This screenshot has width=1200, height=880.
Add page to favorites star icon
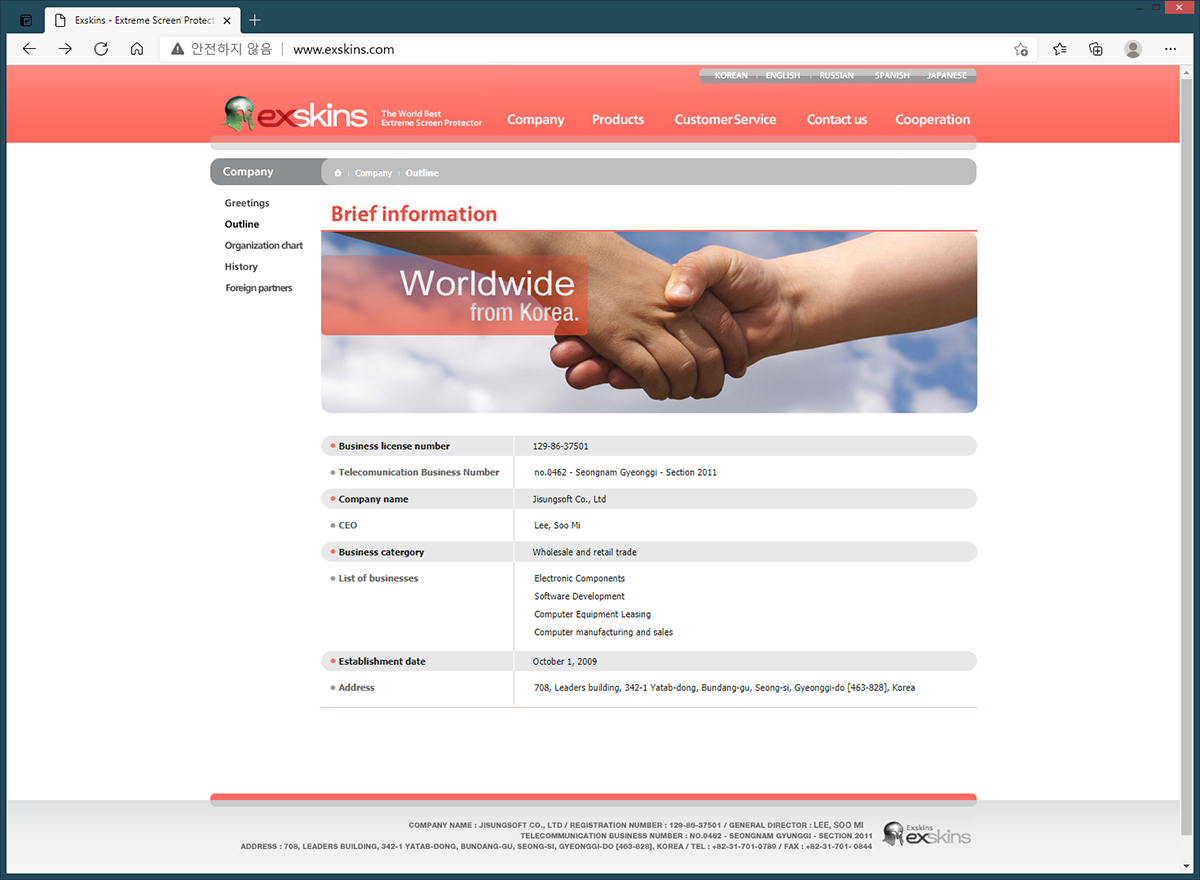[x=1020, y=49]
